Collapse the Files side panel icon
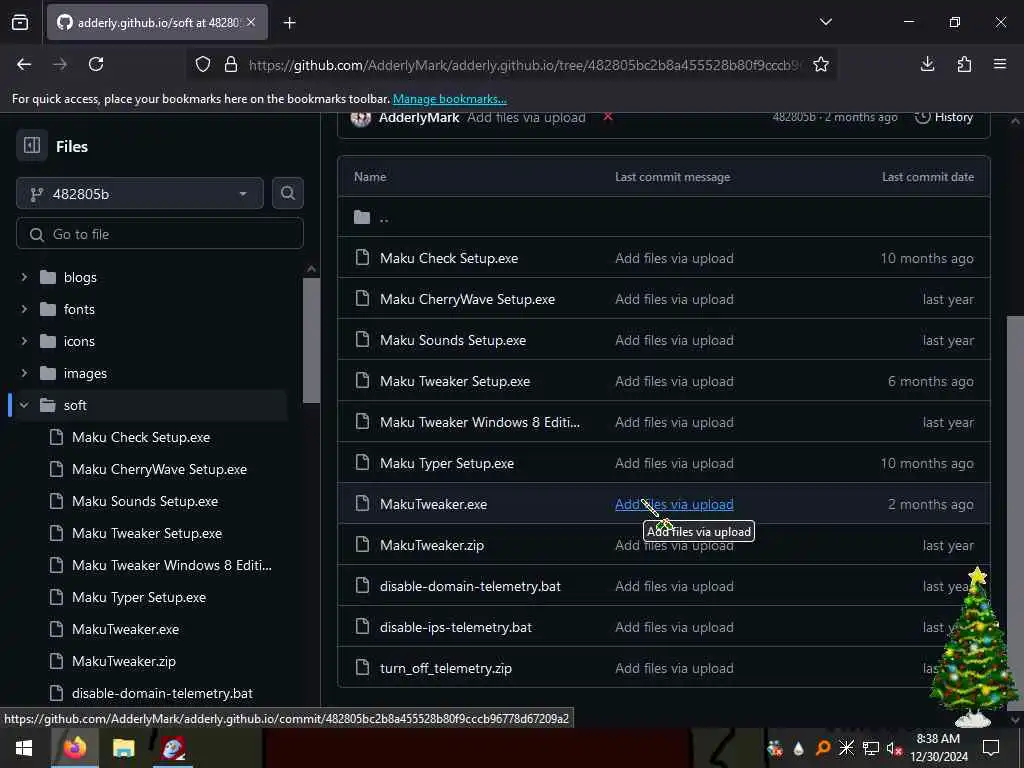 [32, 145]
